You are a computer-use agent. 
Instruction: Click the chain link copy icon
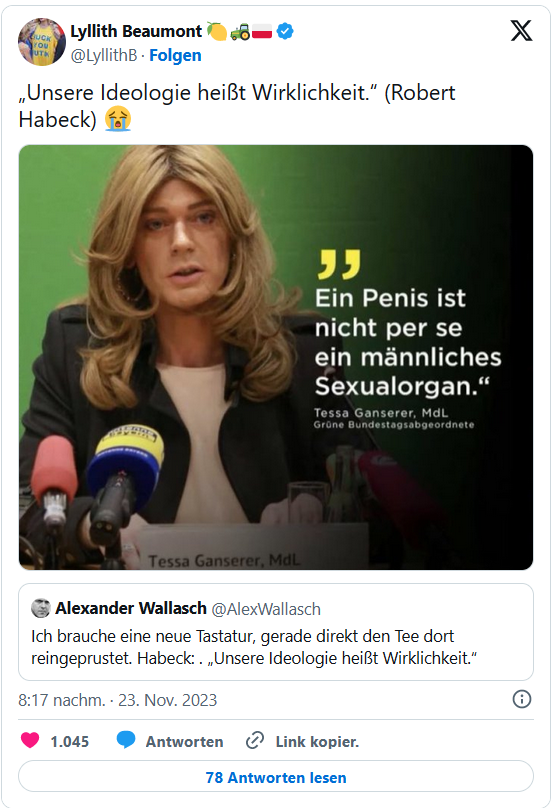pyautogui.click(x=255, y=740)
